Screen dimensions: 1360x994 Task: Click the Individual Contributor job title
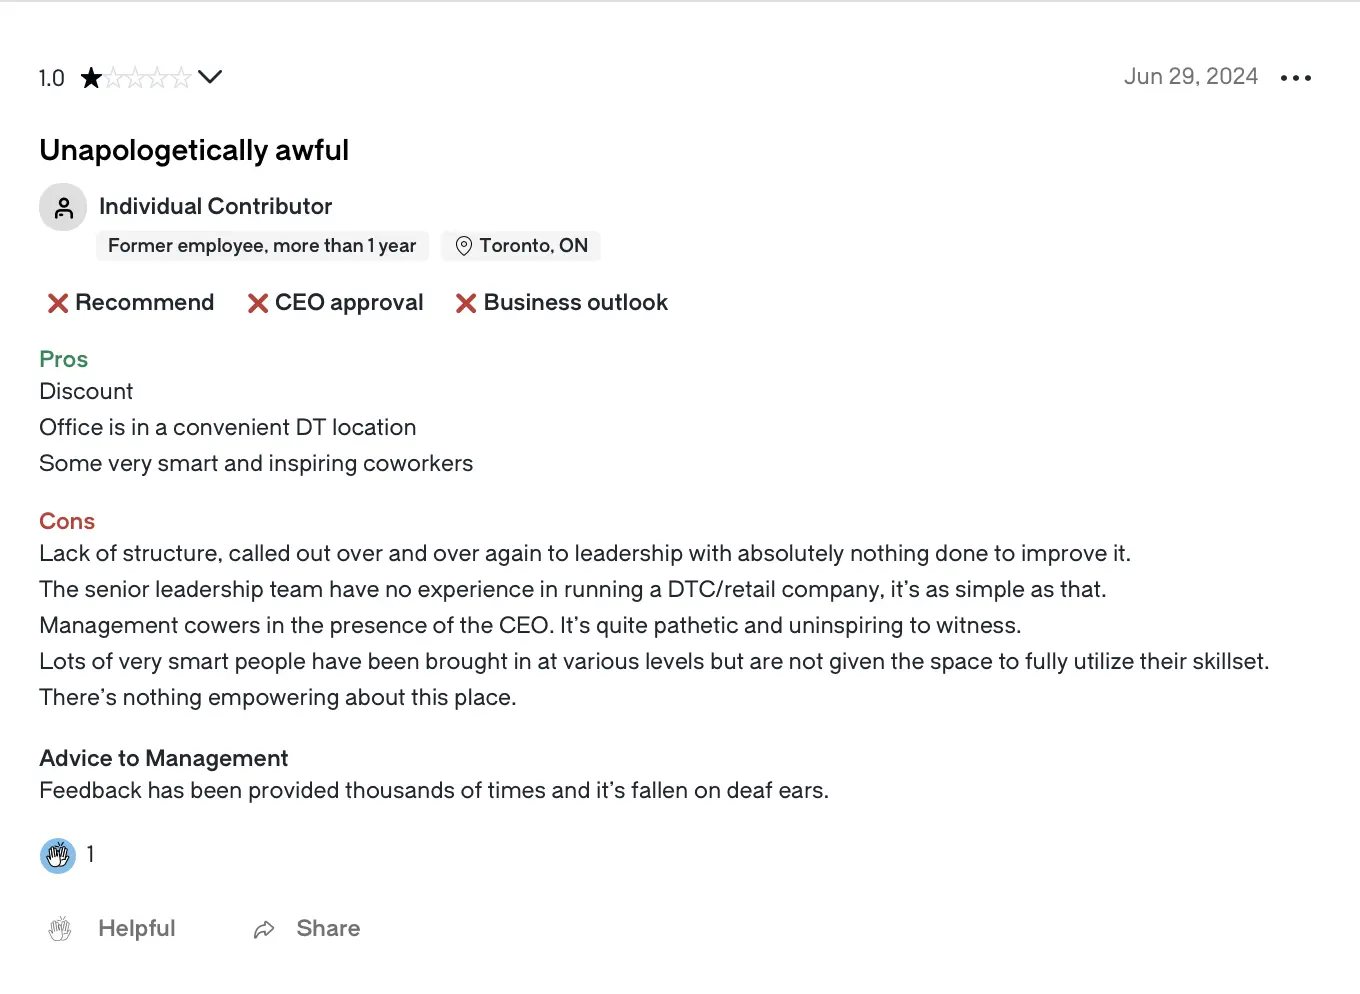point(215,206)
